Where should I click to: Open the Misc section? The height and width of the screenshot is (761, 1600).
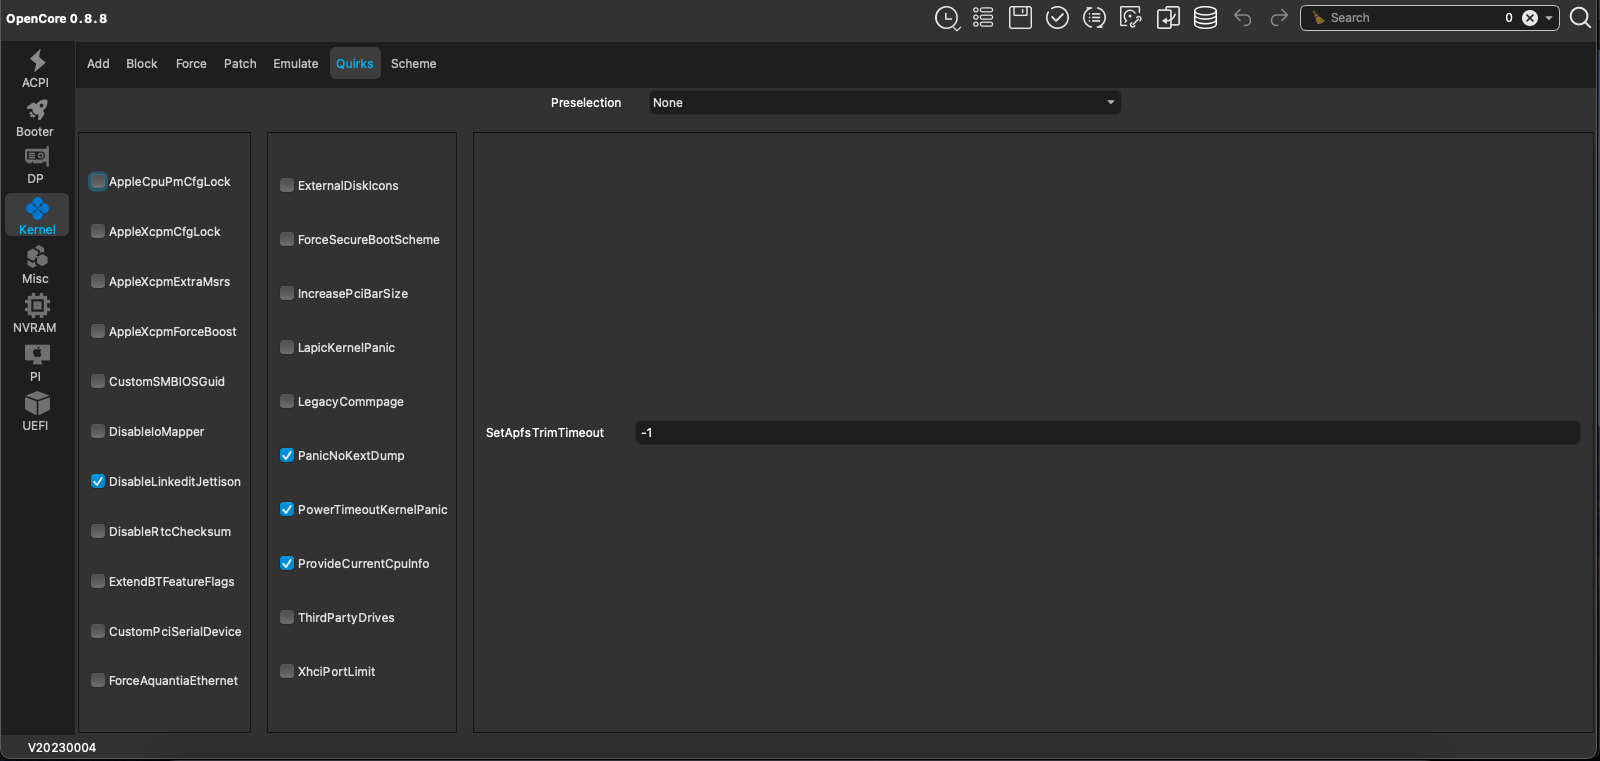[36, 265]
